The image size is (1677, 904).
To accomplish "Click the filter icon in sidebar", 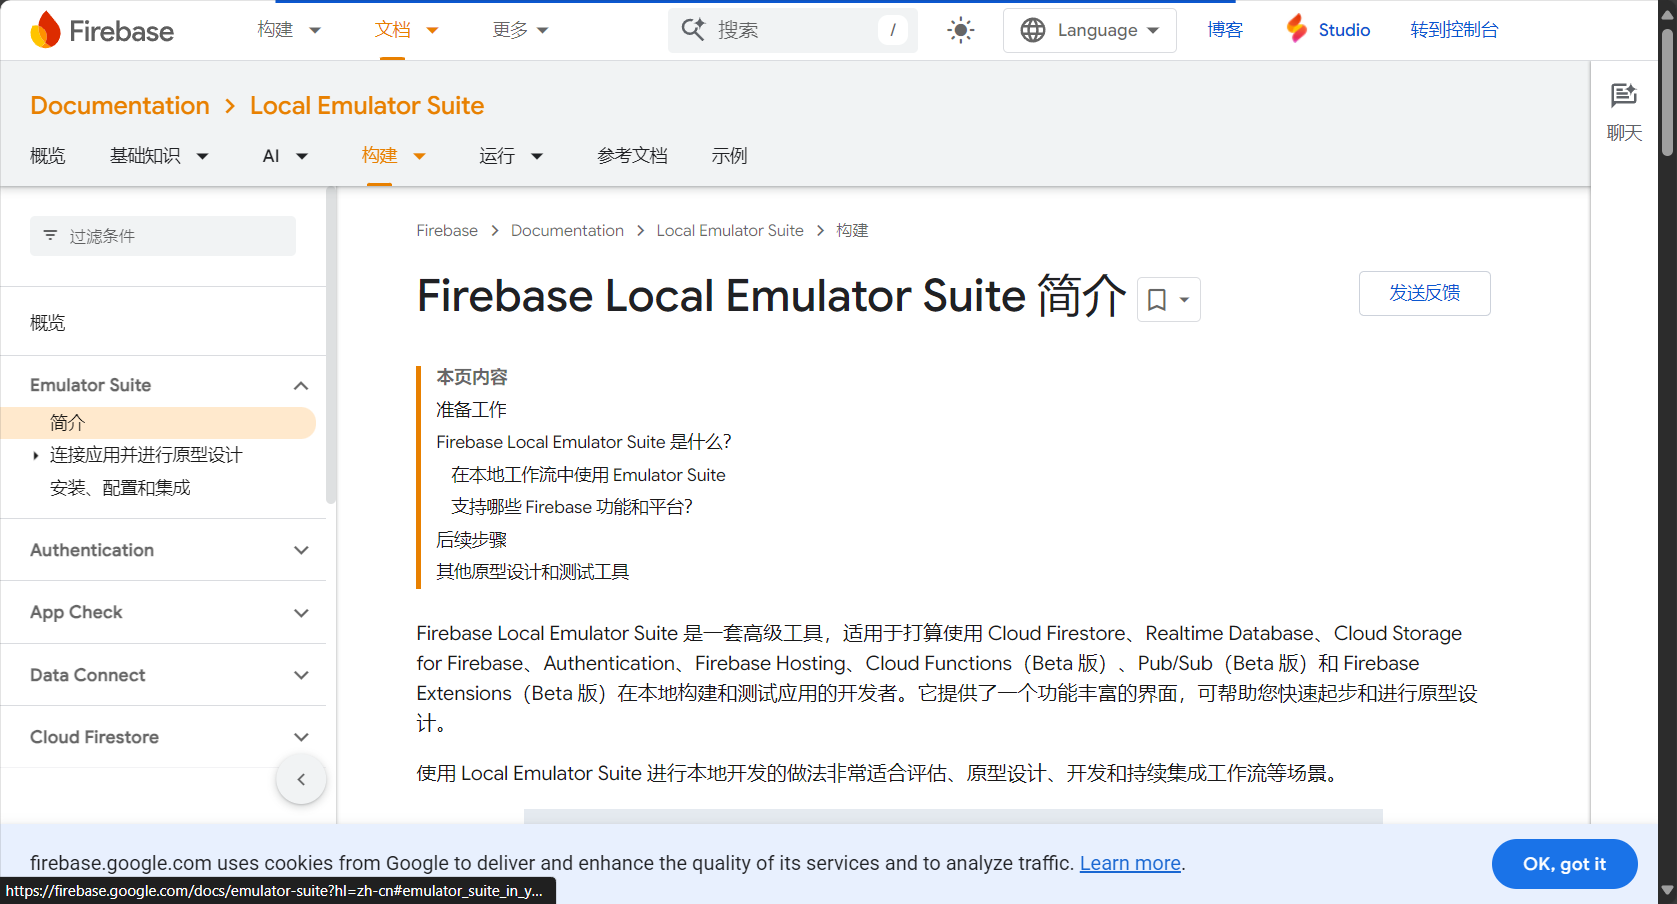I will tap(50, 235).
